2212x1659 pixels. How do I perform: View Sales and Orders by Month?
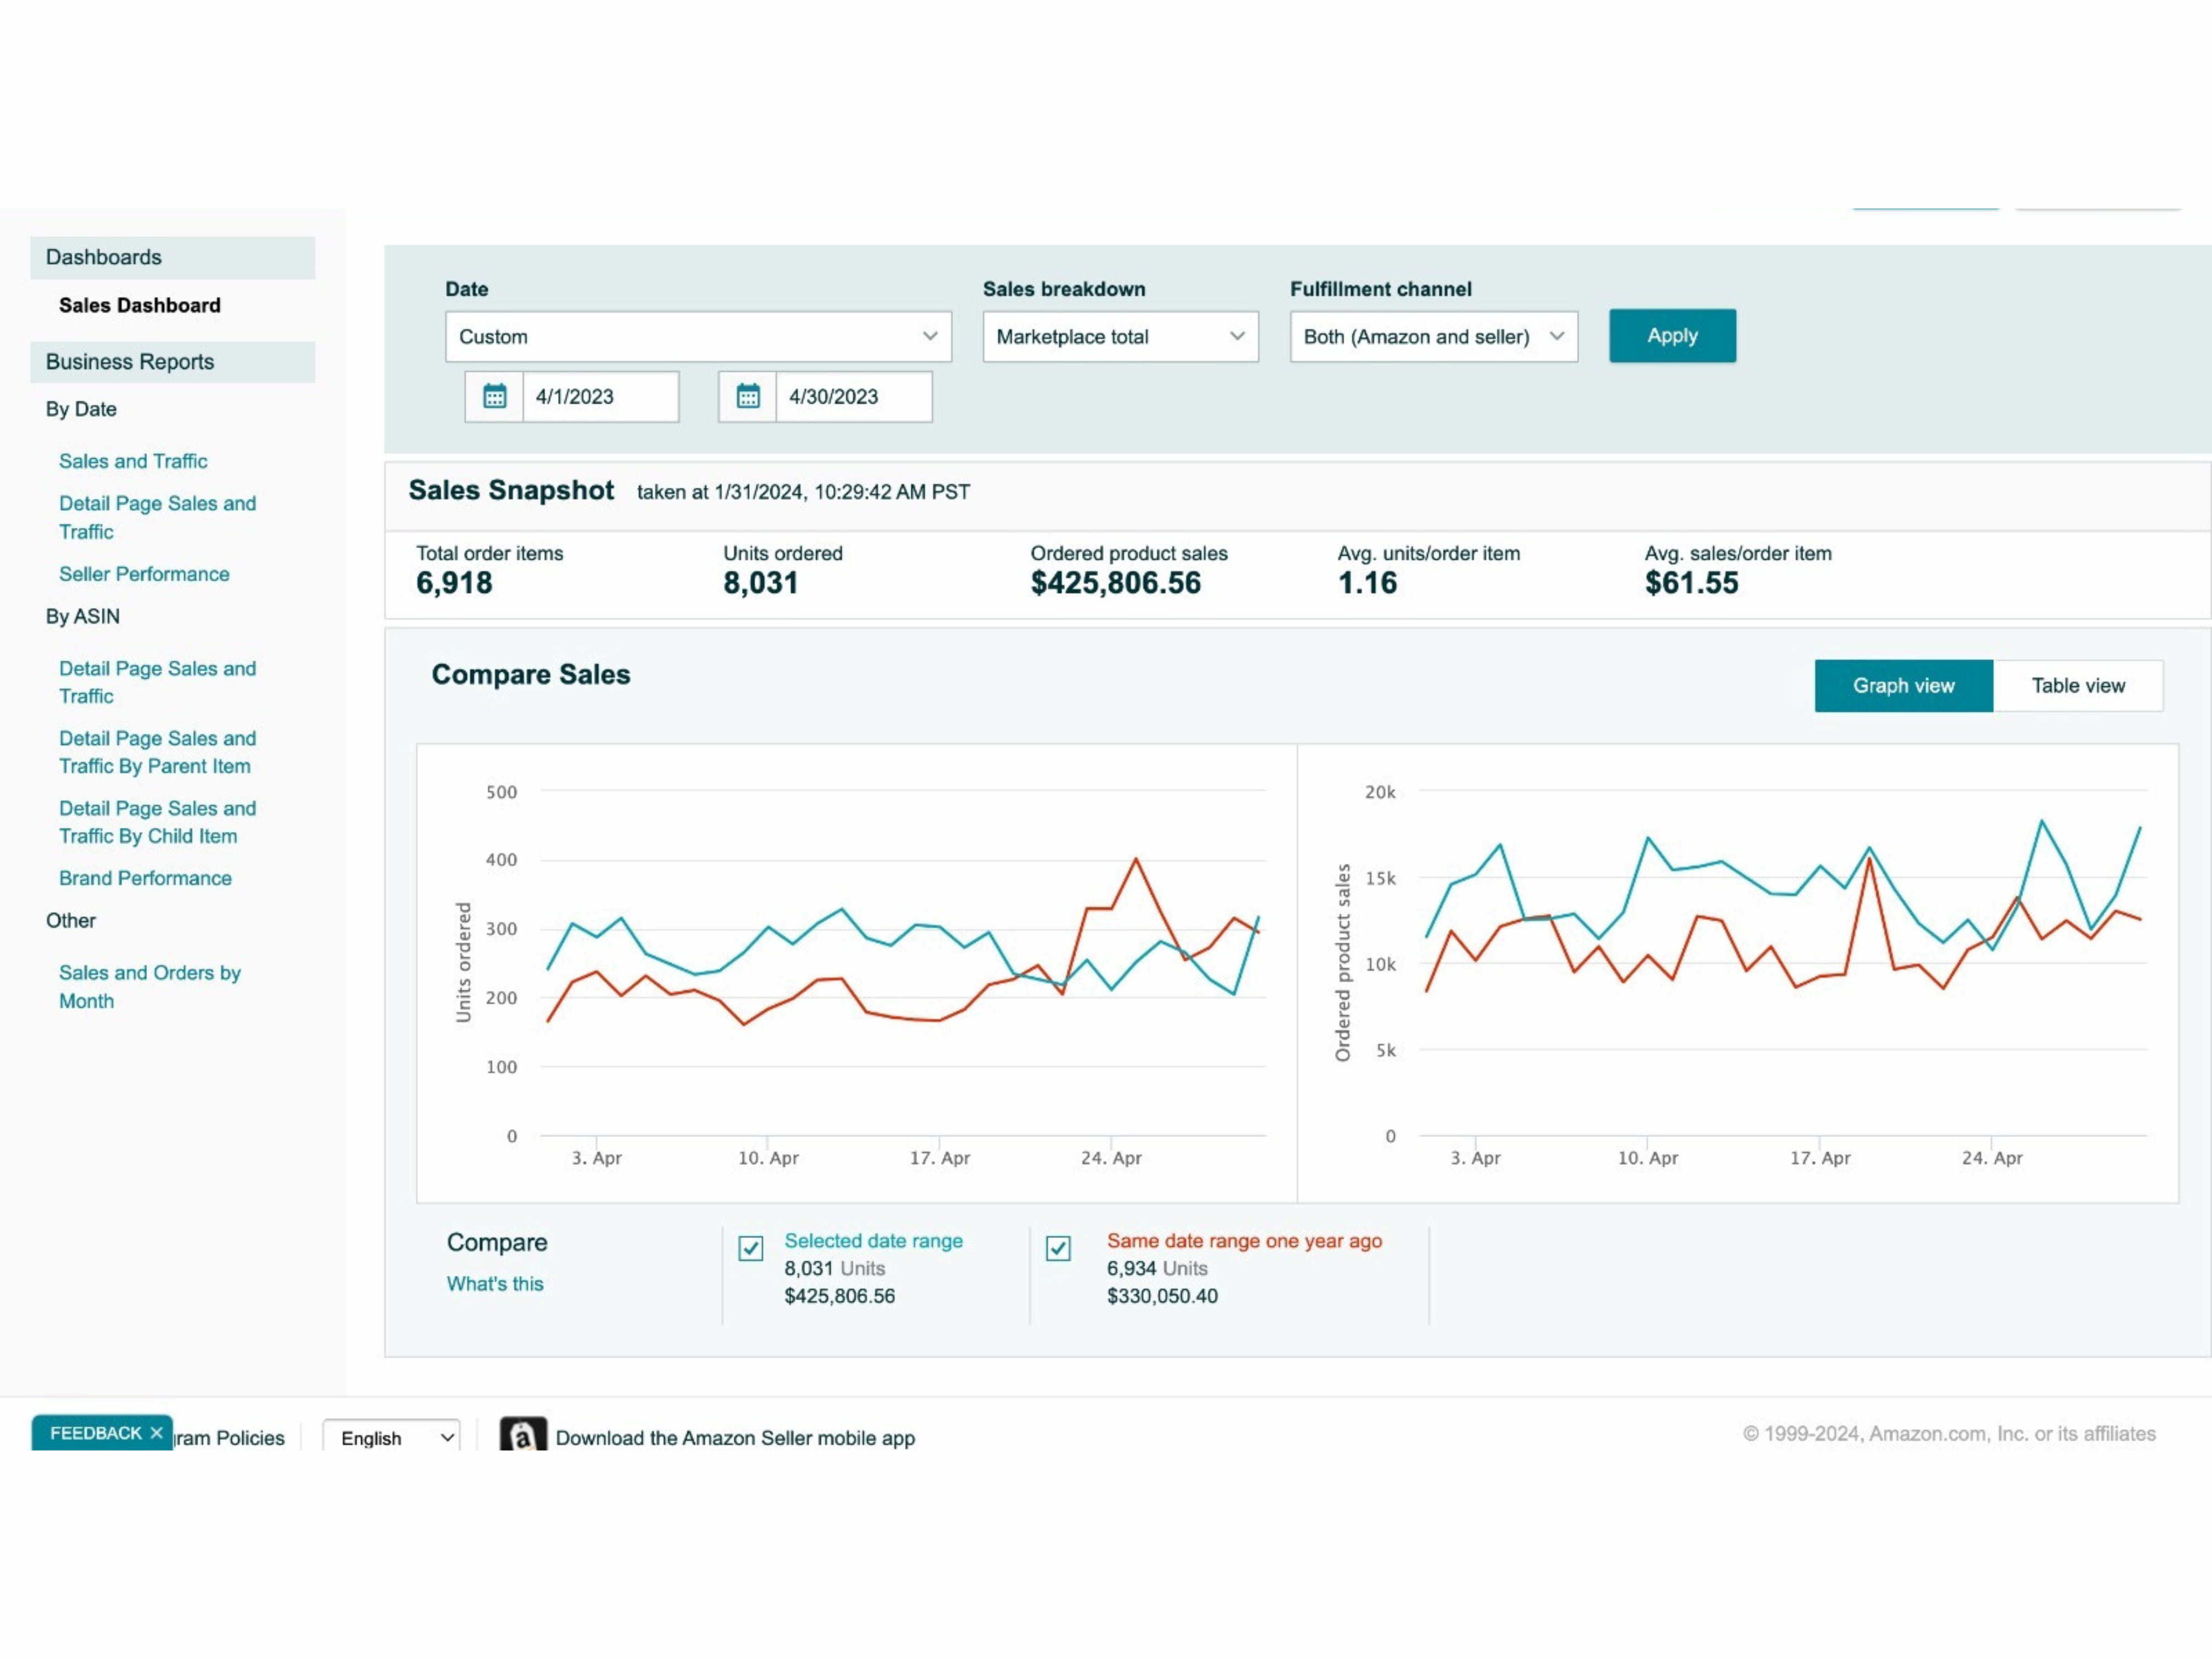point(150,986)
